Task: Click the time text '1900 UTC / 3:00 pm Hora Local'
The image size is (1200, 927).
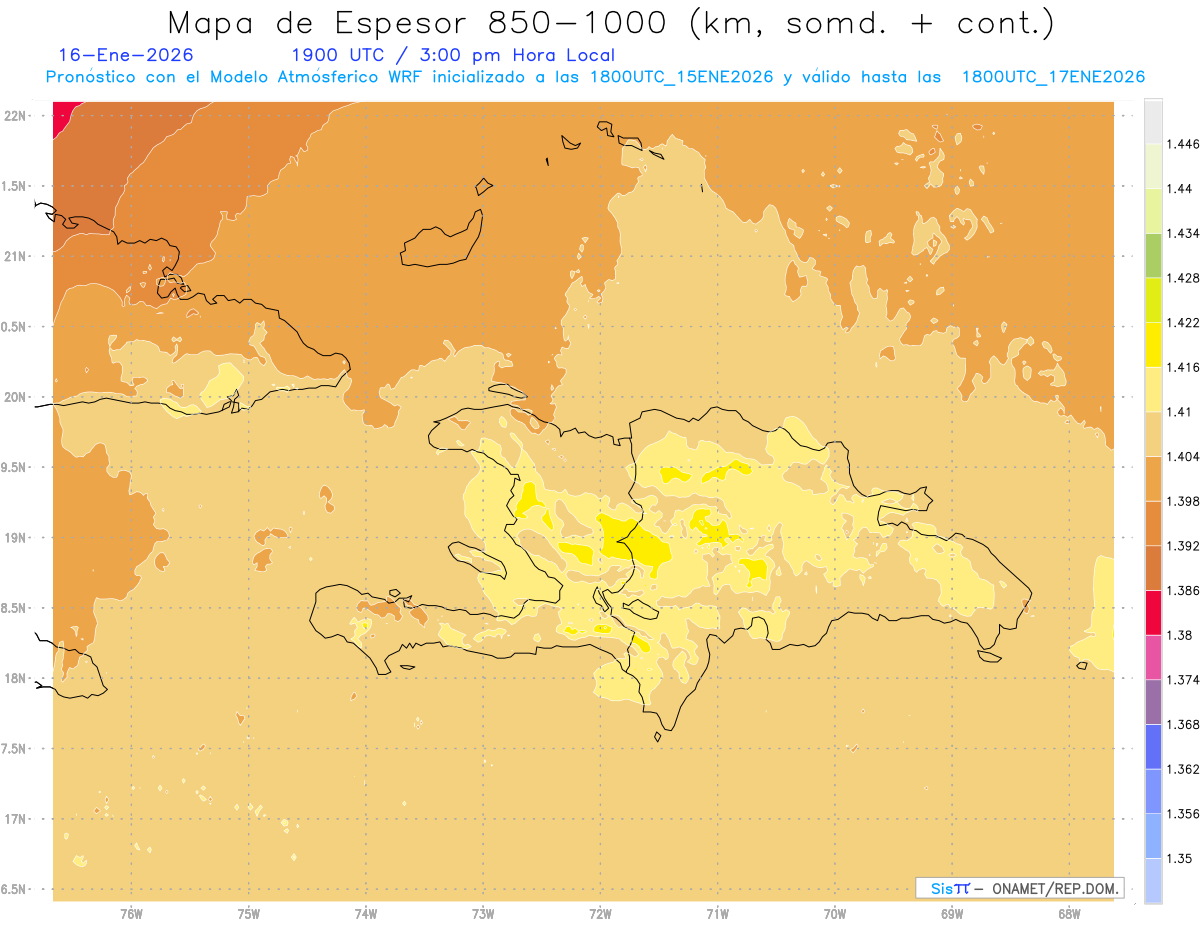Action: (453, 55)
